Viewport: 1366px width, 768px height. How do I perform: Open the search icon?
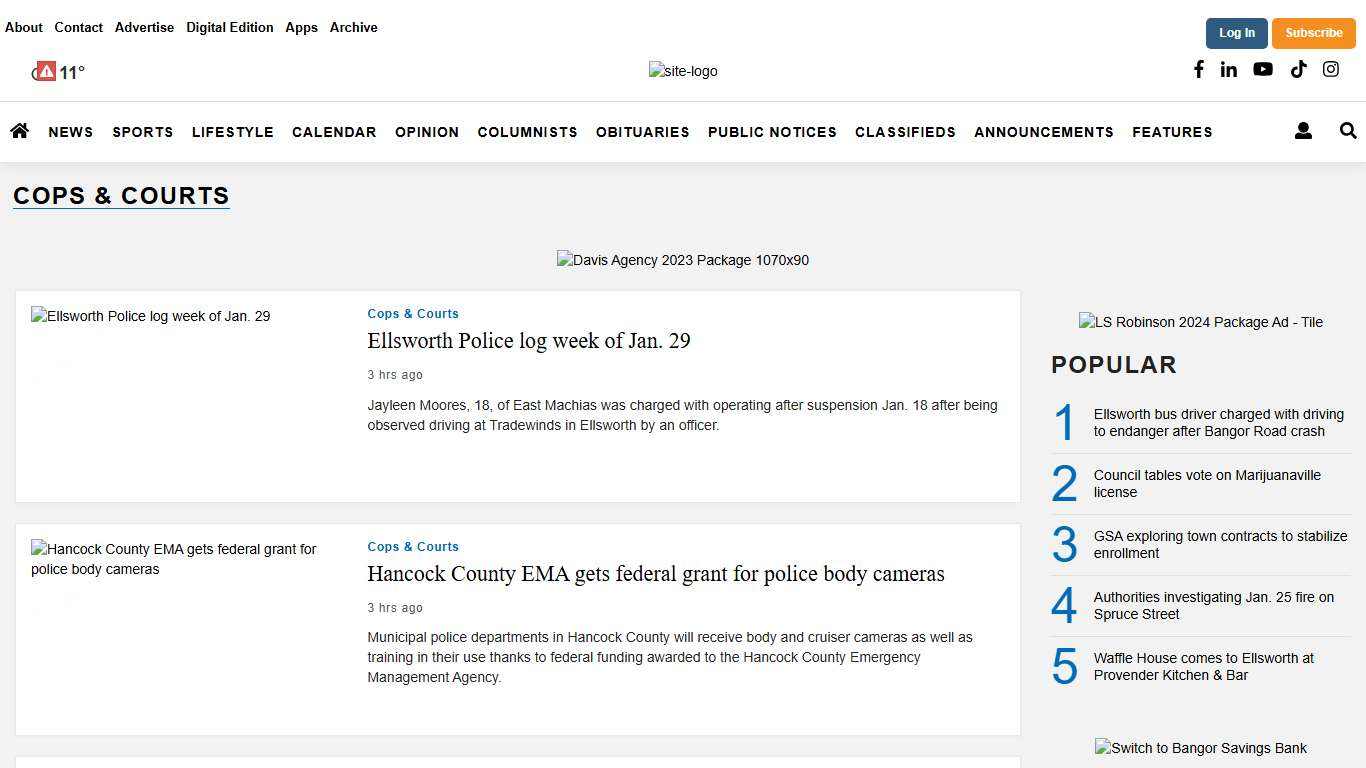click(x=1348, y=131)
